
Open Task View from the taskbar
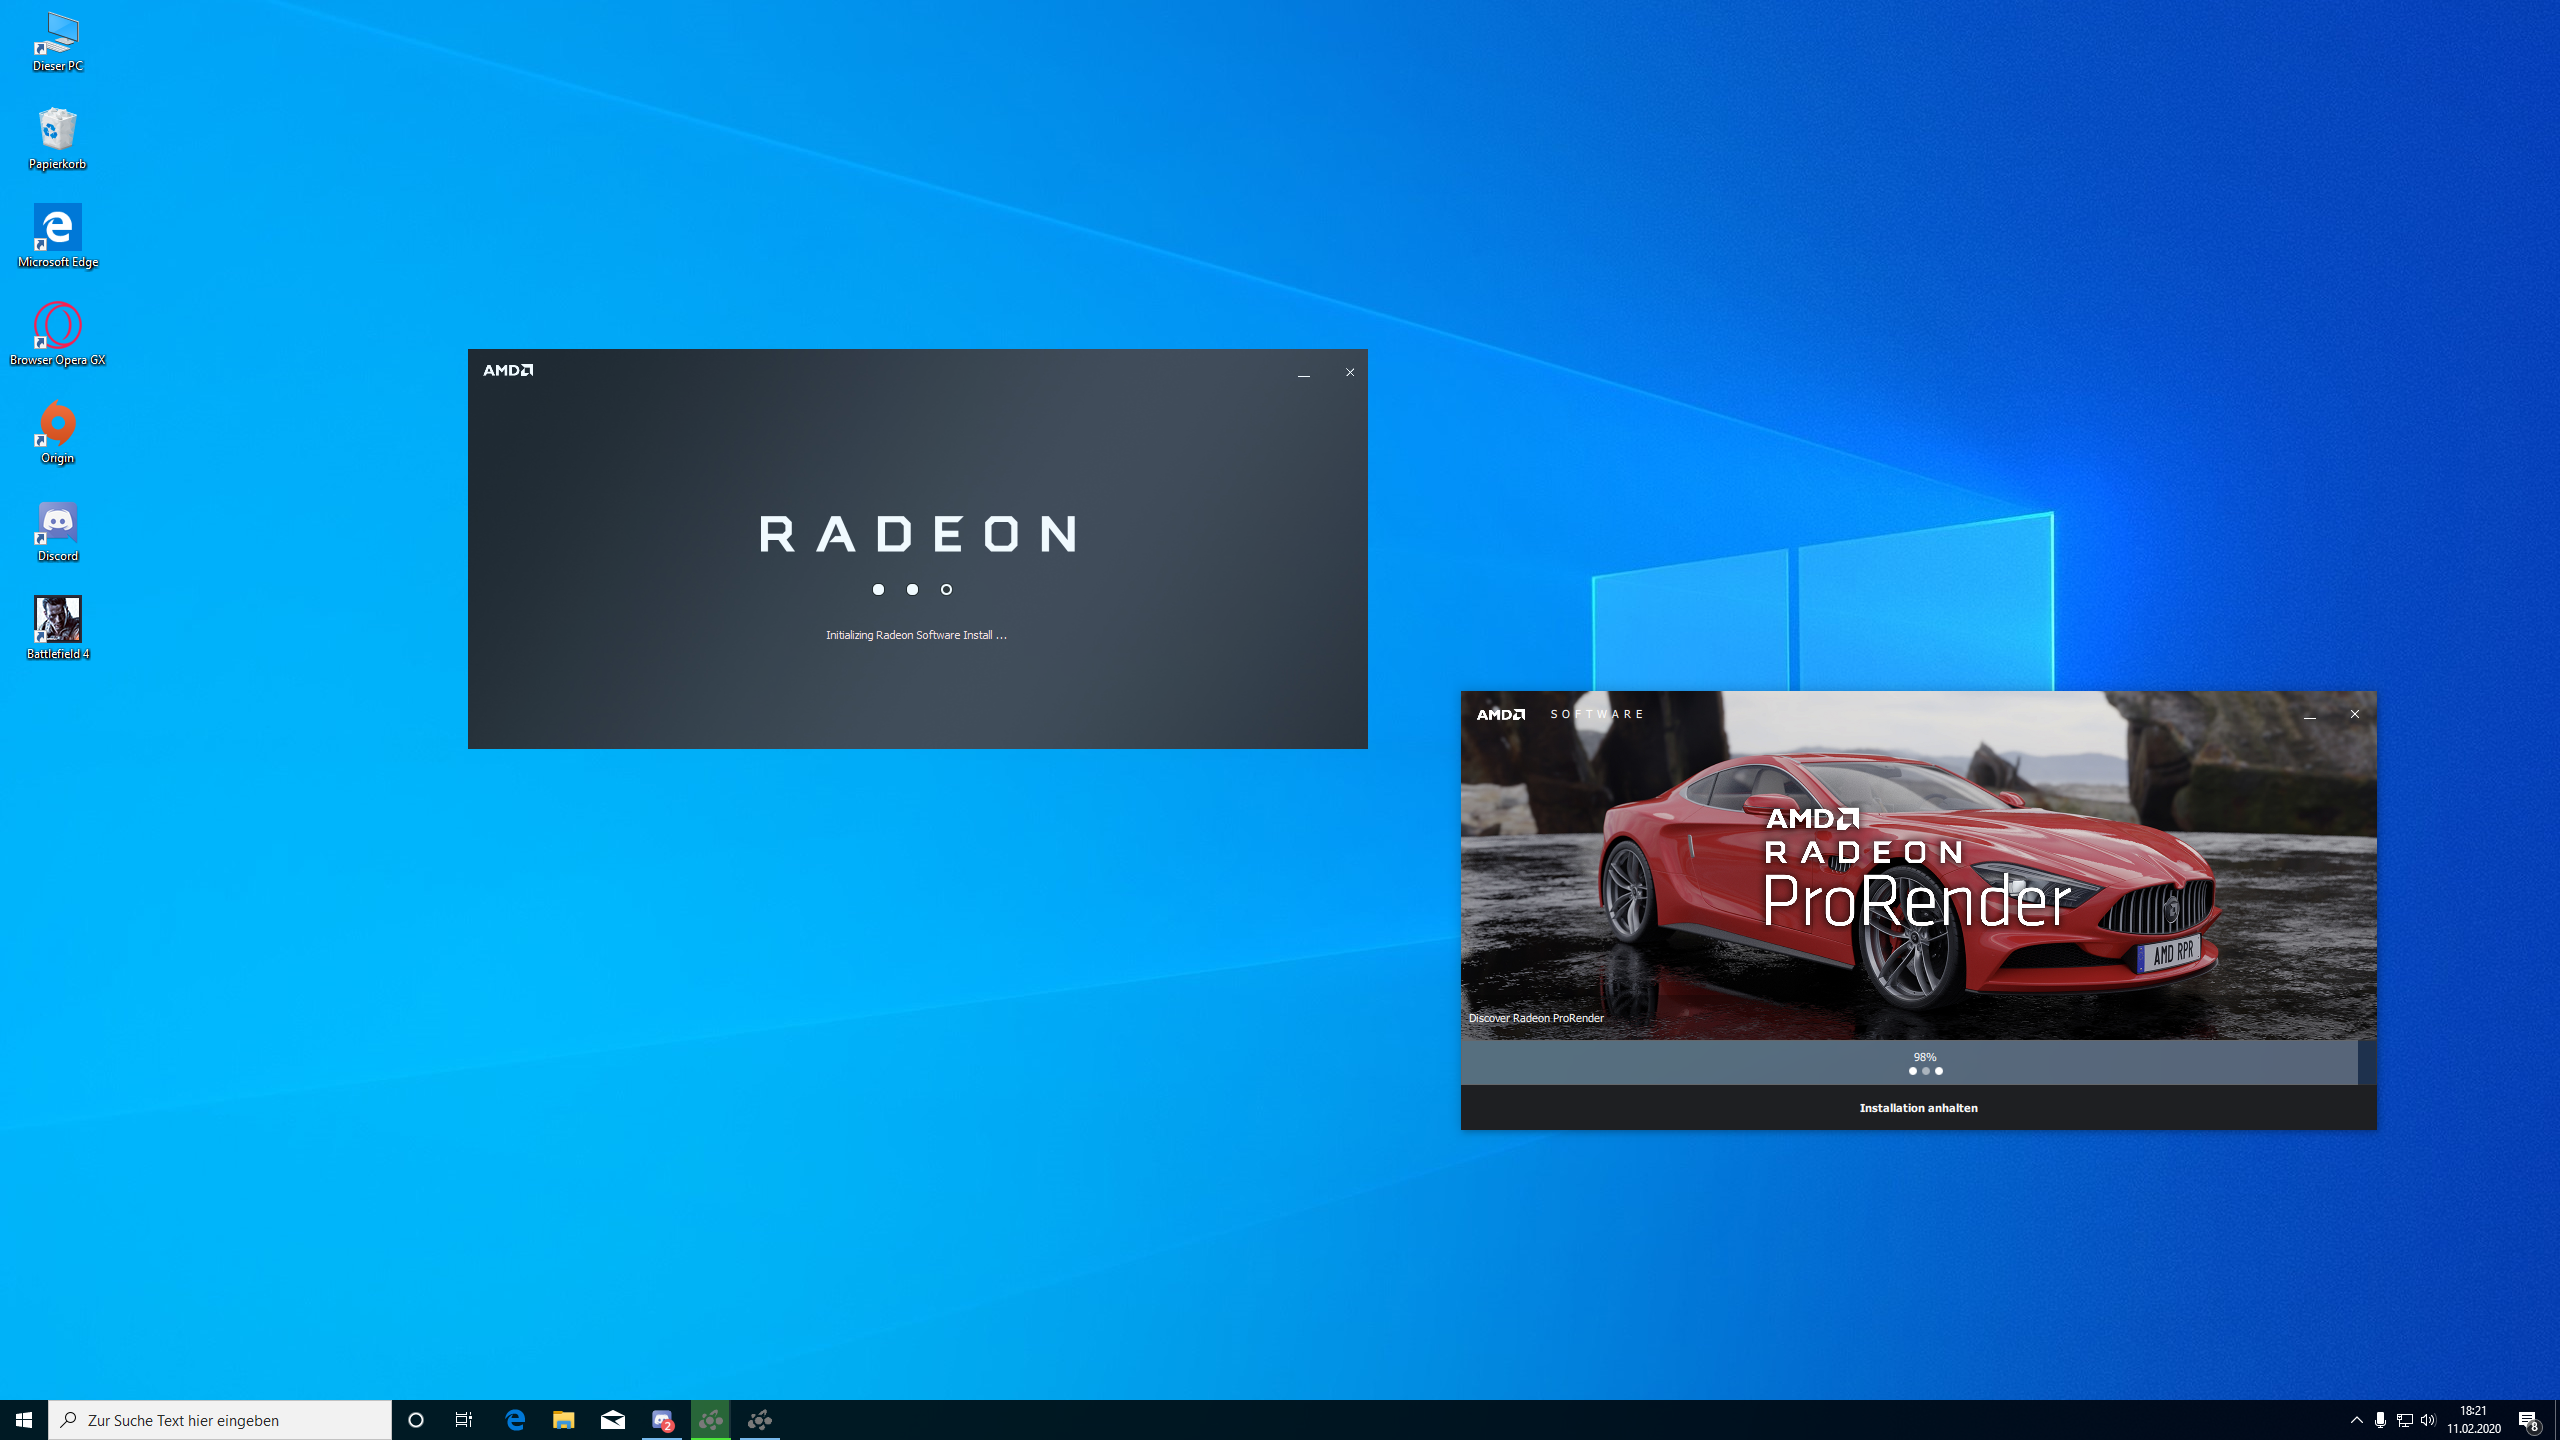click(x=464, y=1420)
